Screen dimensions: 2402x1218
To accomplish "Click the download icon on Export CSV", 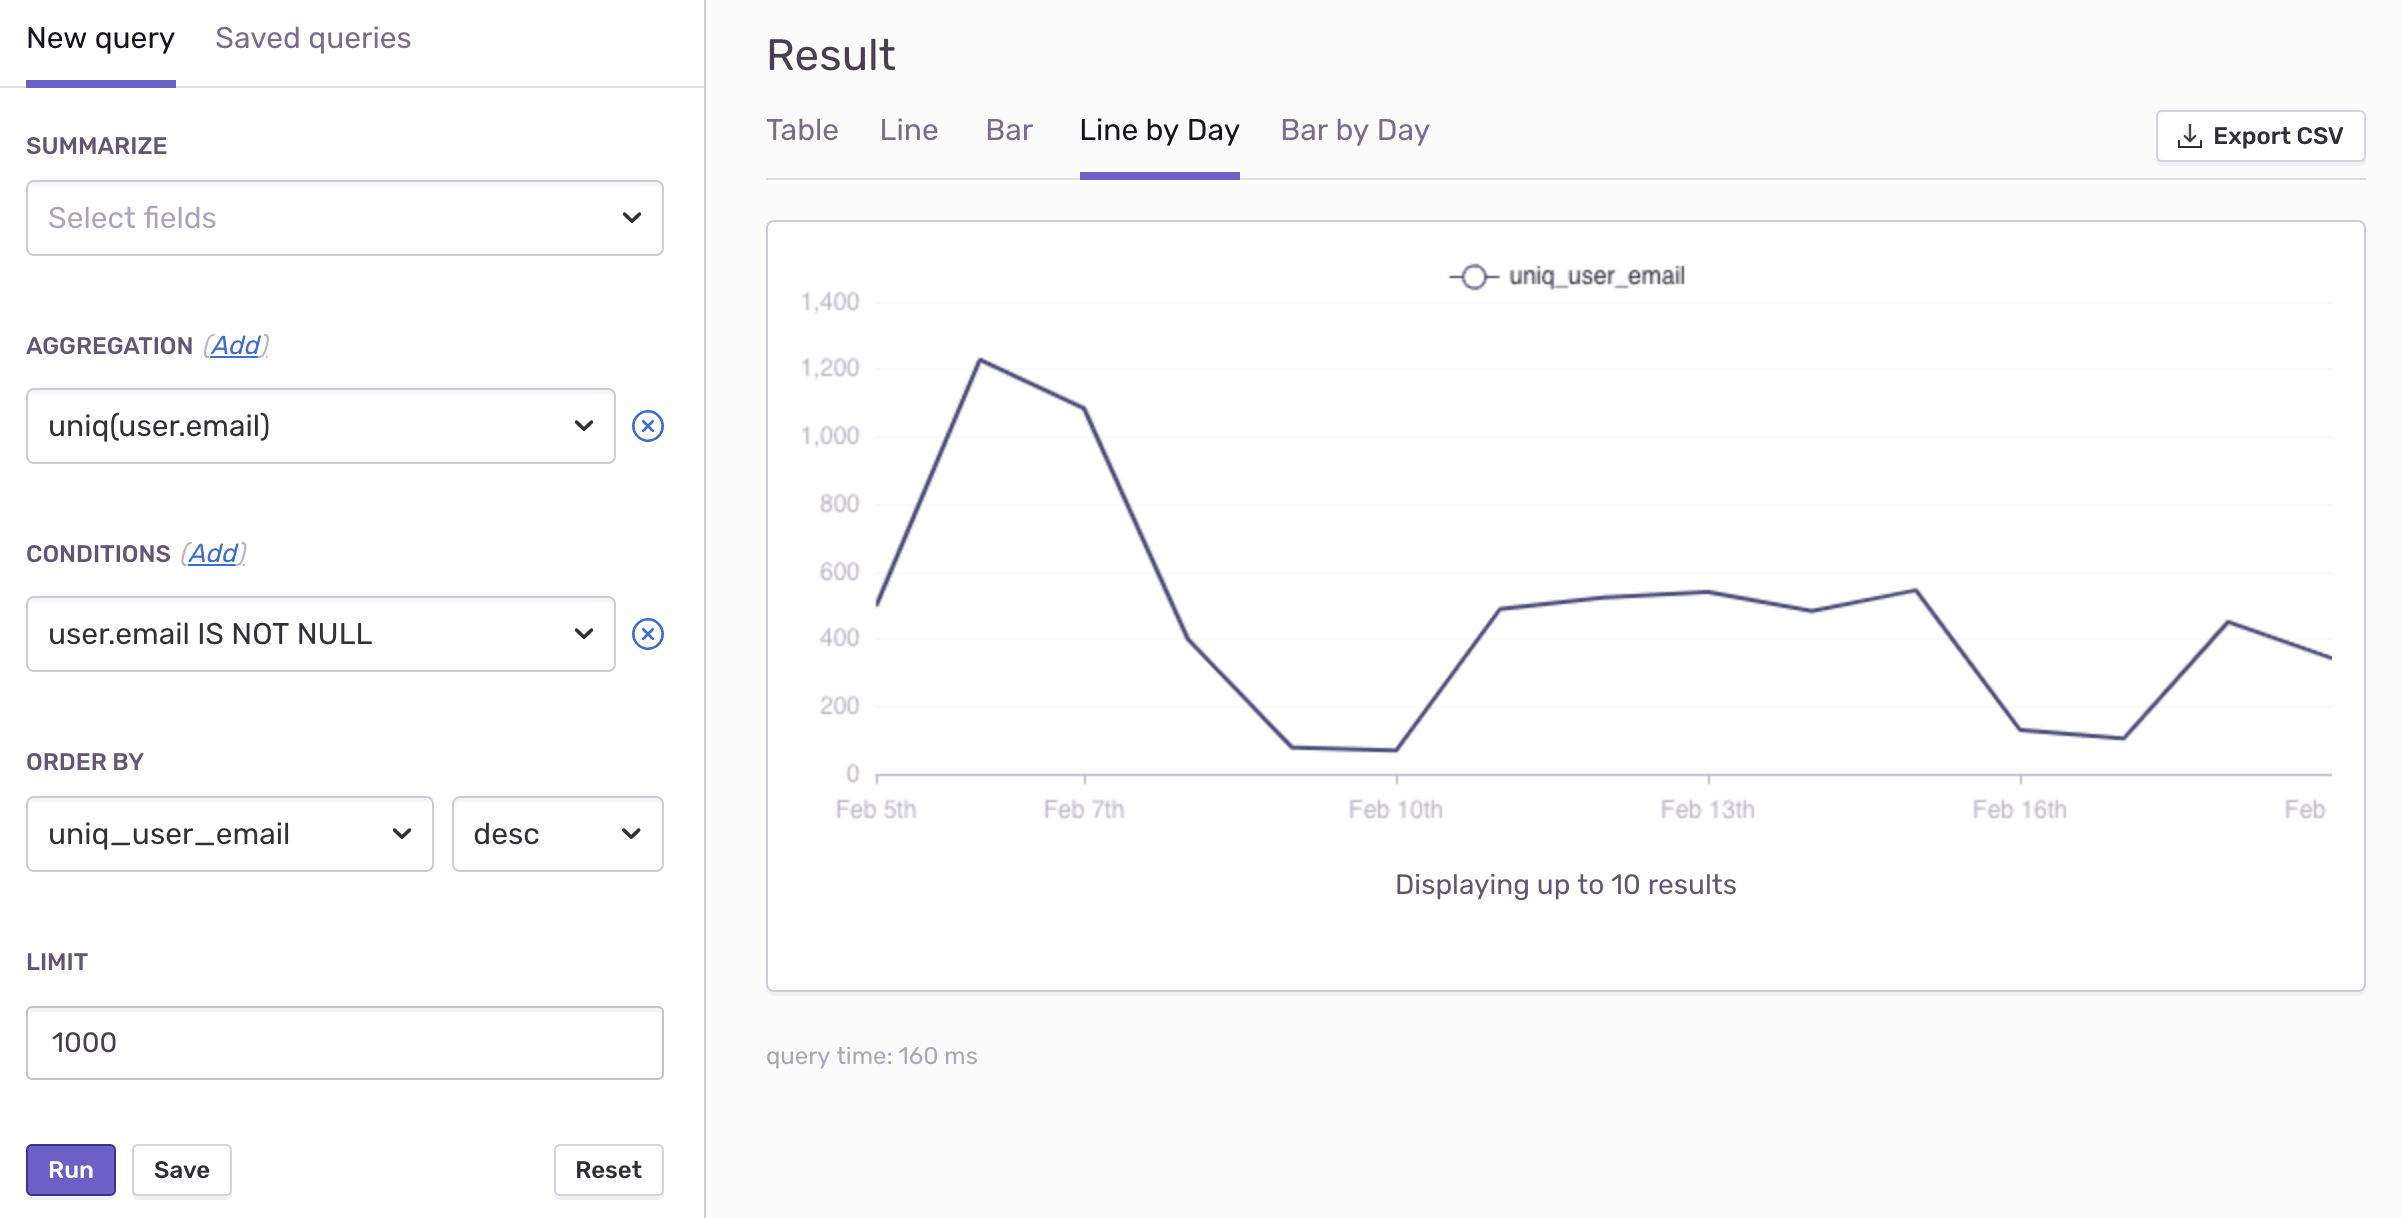I will (2190, 135).
